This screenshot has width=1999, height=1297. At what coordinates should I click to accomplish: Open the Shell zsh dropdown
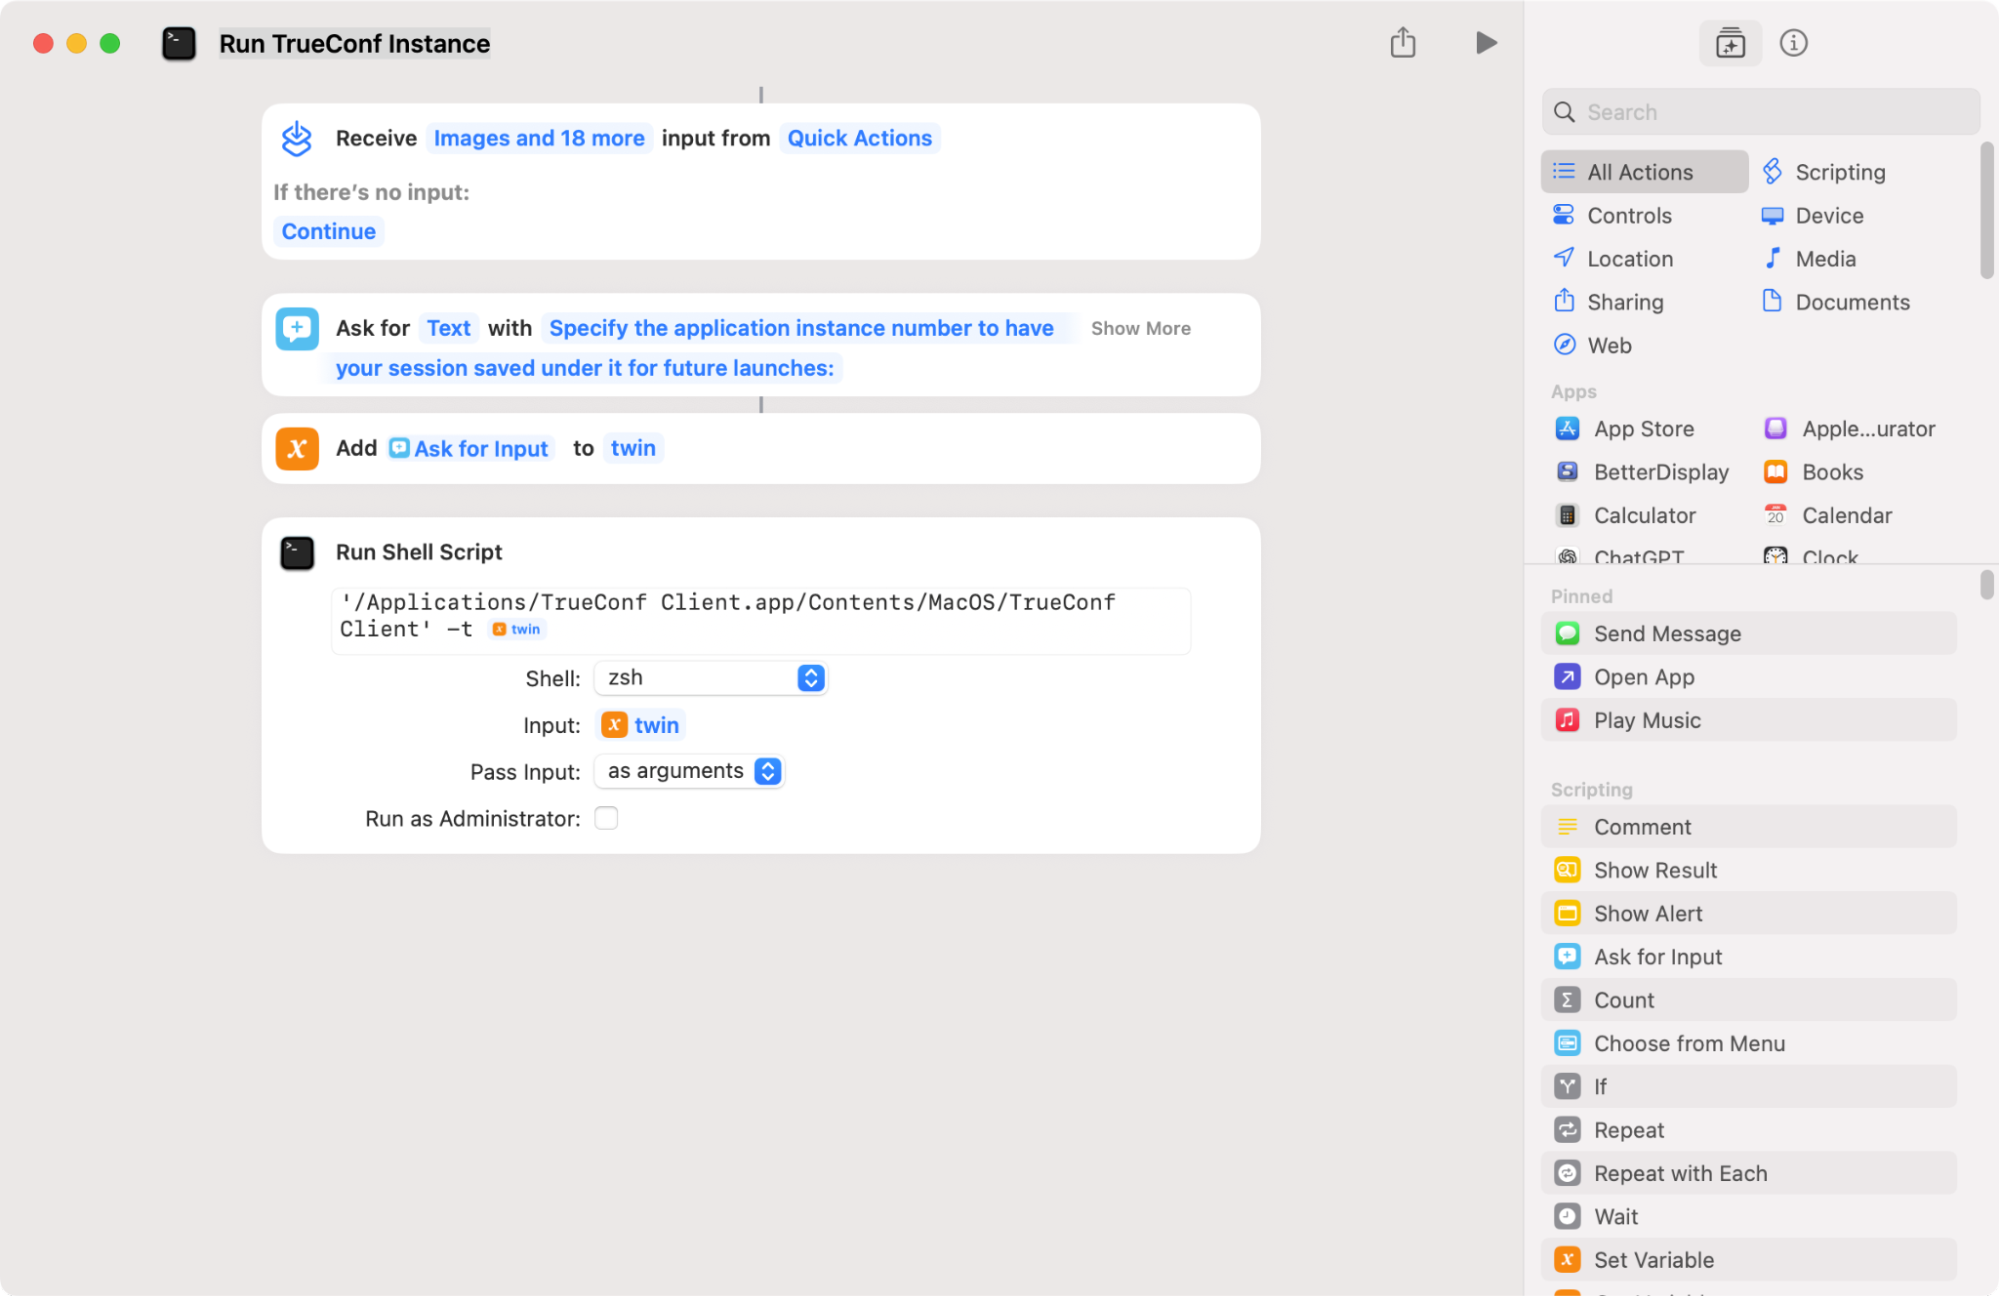(x=710, y=678)
